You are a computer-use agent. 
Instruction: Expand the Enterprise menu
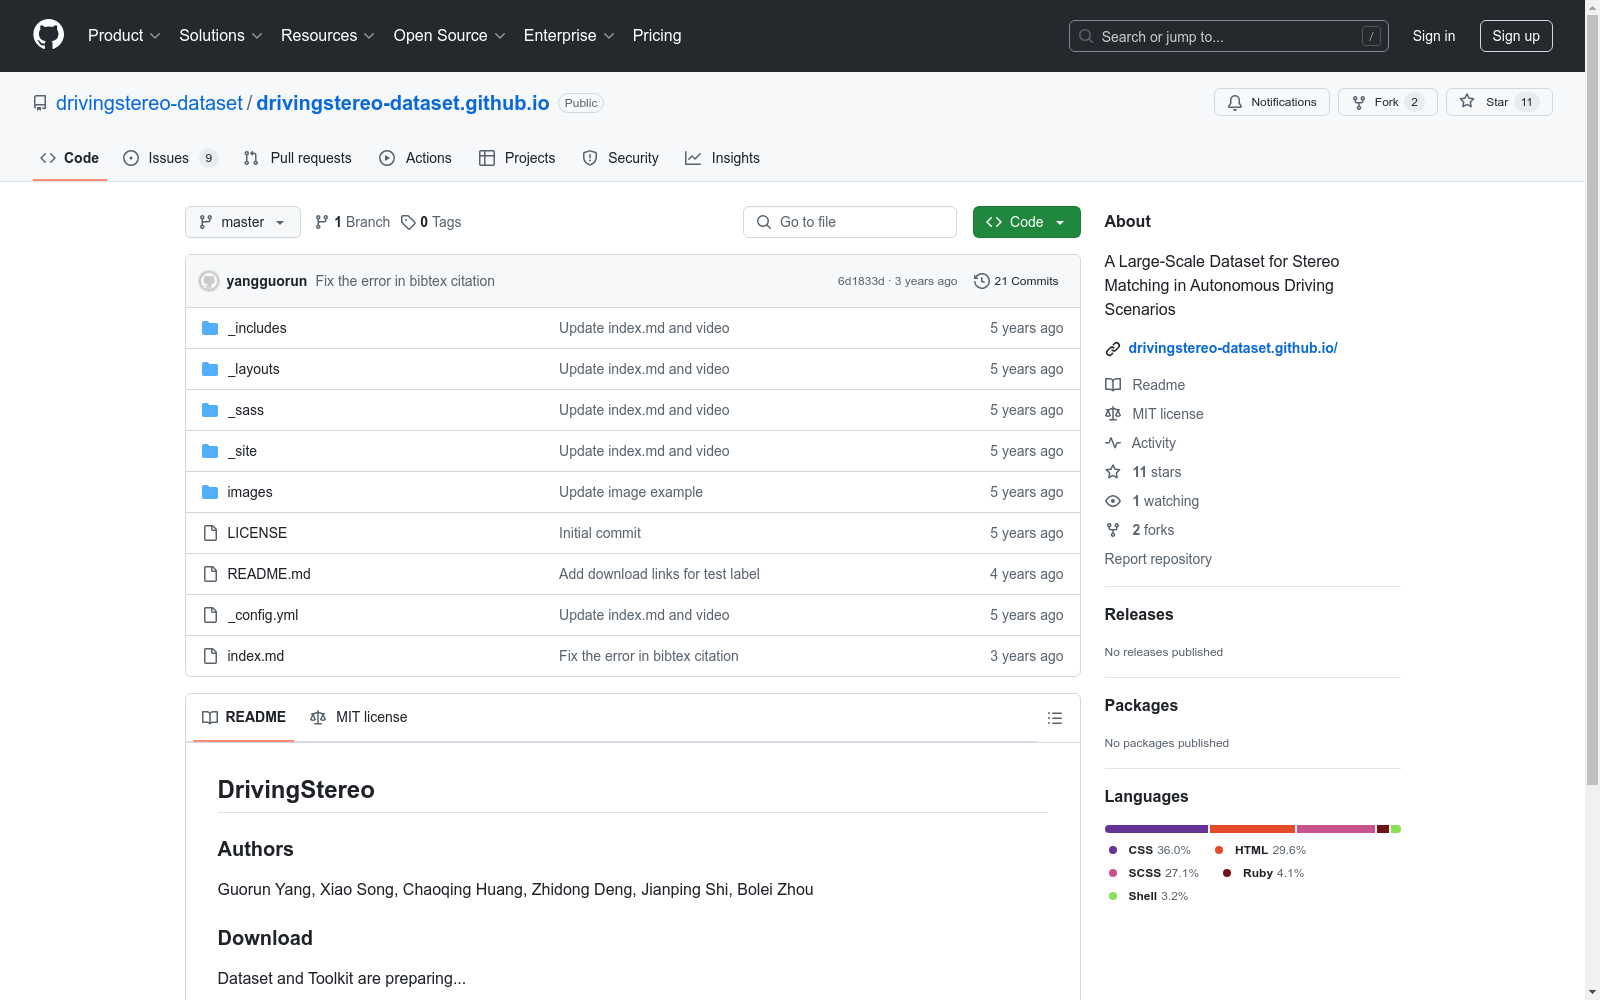point(569,35)
